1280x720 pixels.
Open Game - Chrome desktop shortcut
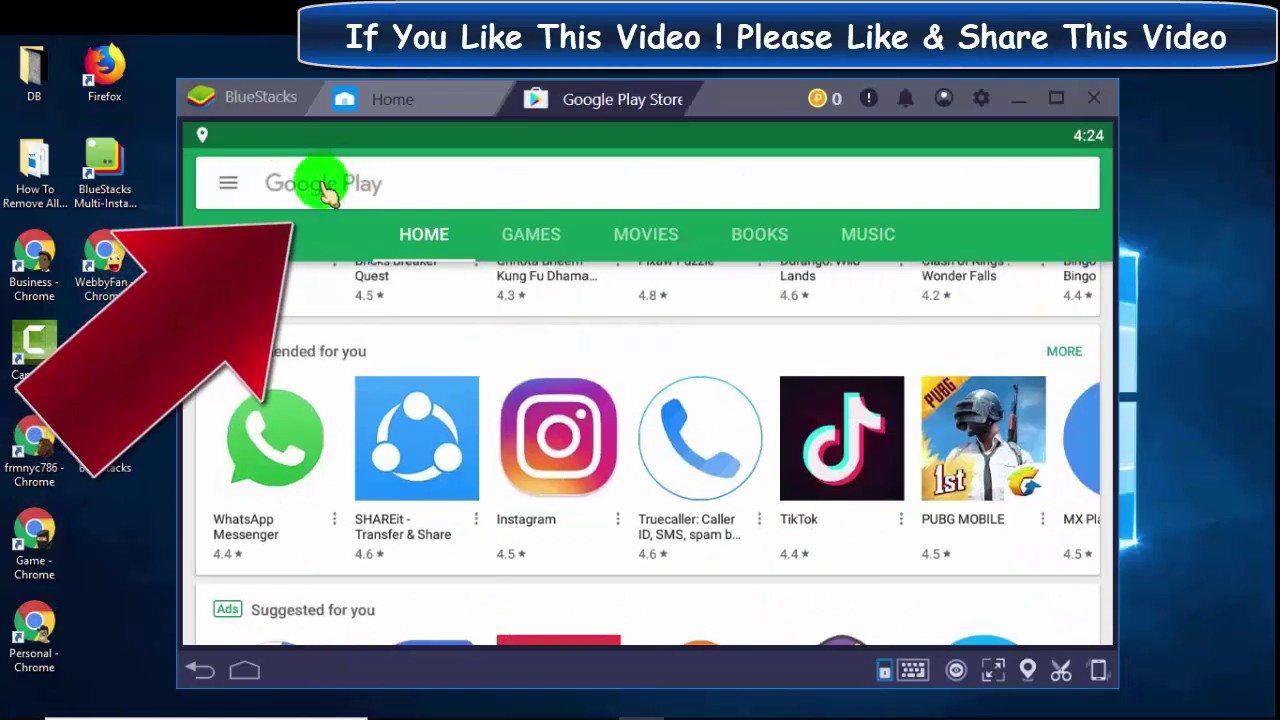coord(34,545)
